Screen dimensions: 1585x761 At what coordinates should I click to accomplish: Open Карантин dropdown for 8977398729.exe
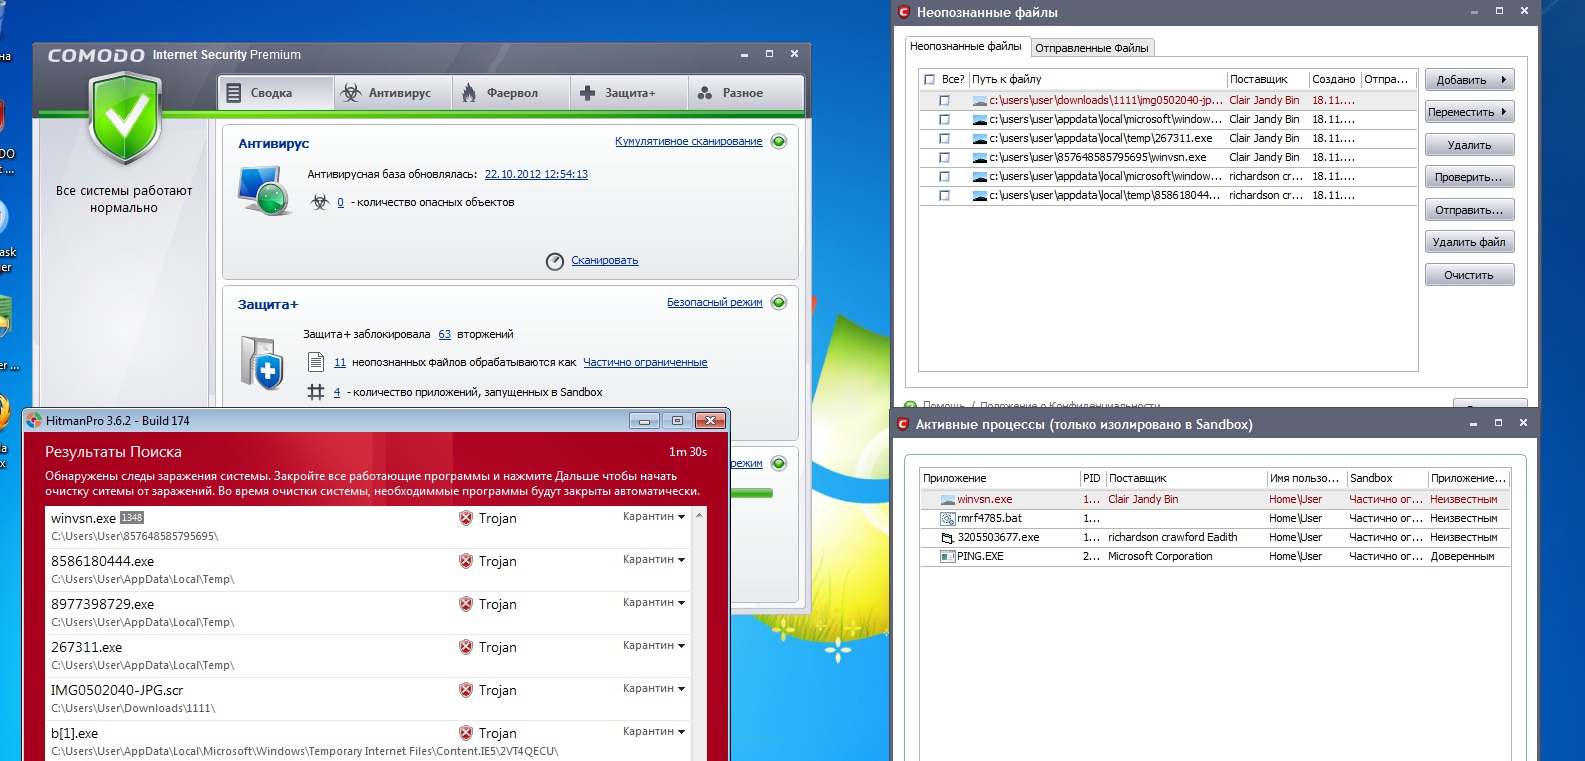654,603
